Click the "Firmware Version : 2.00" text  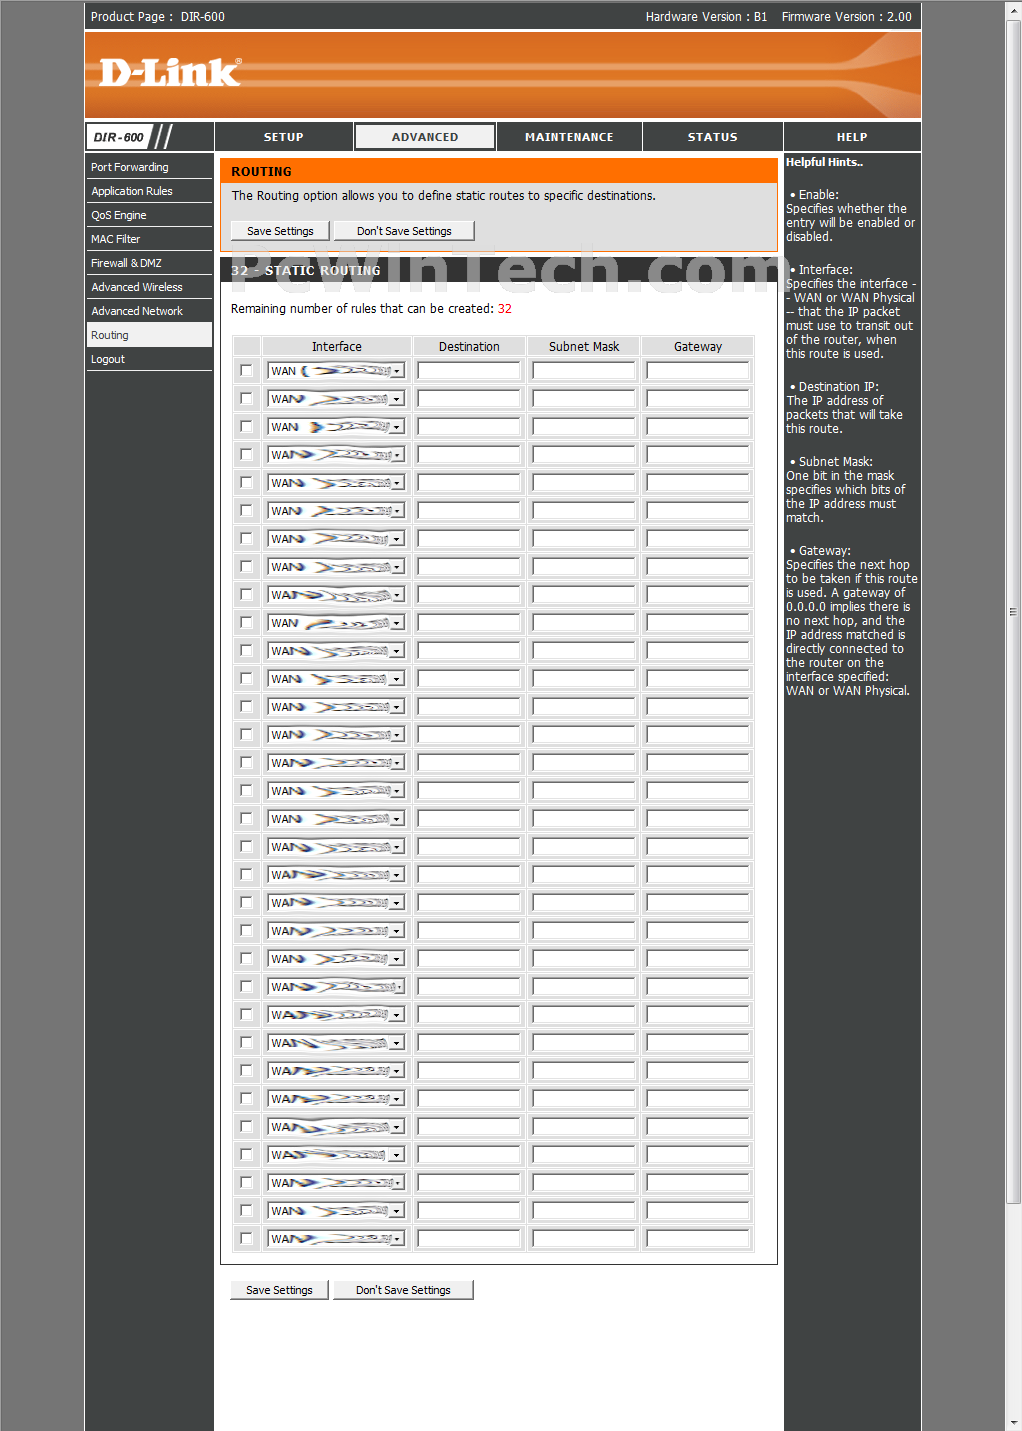point(846,17)
